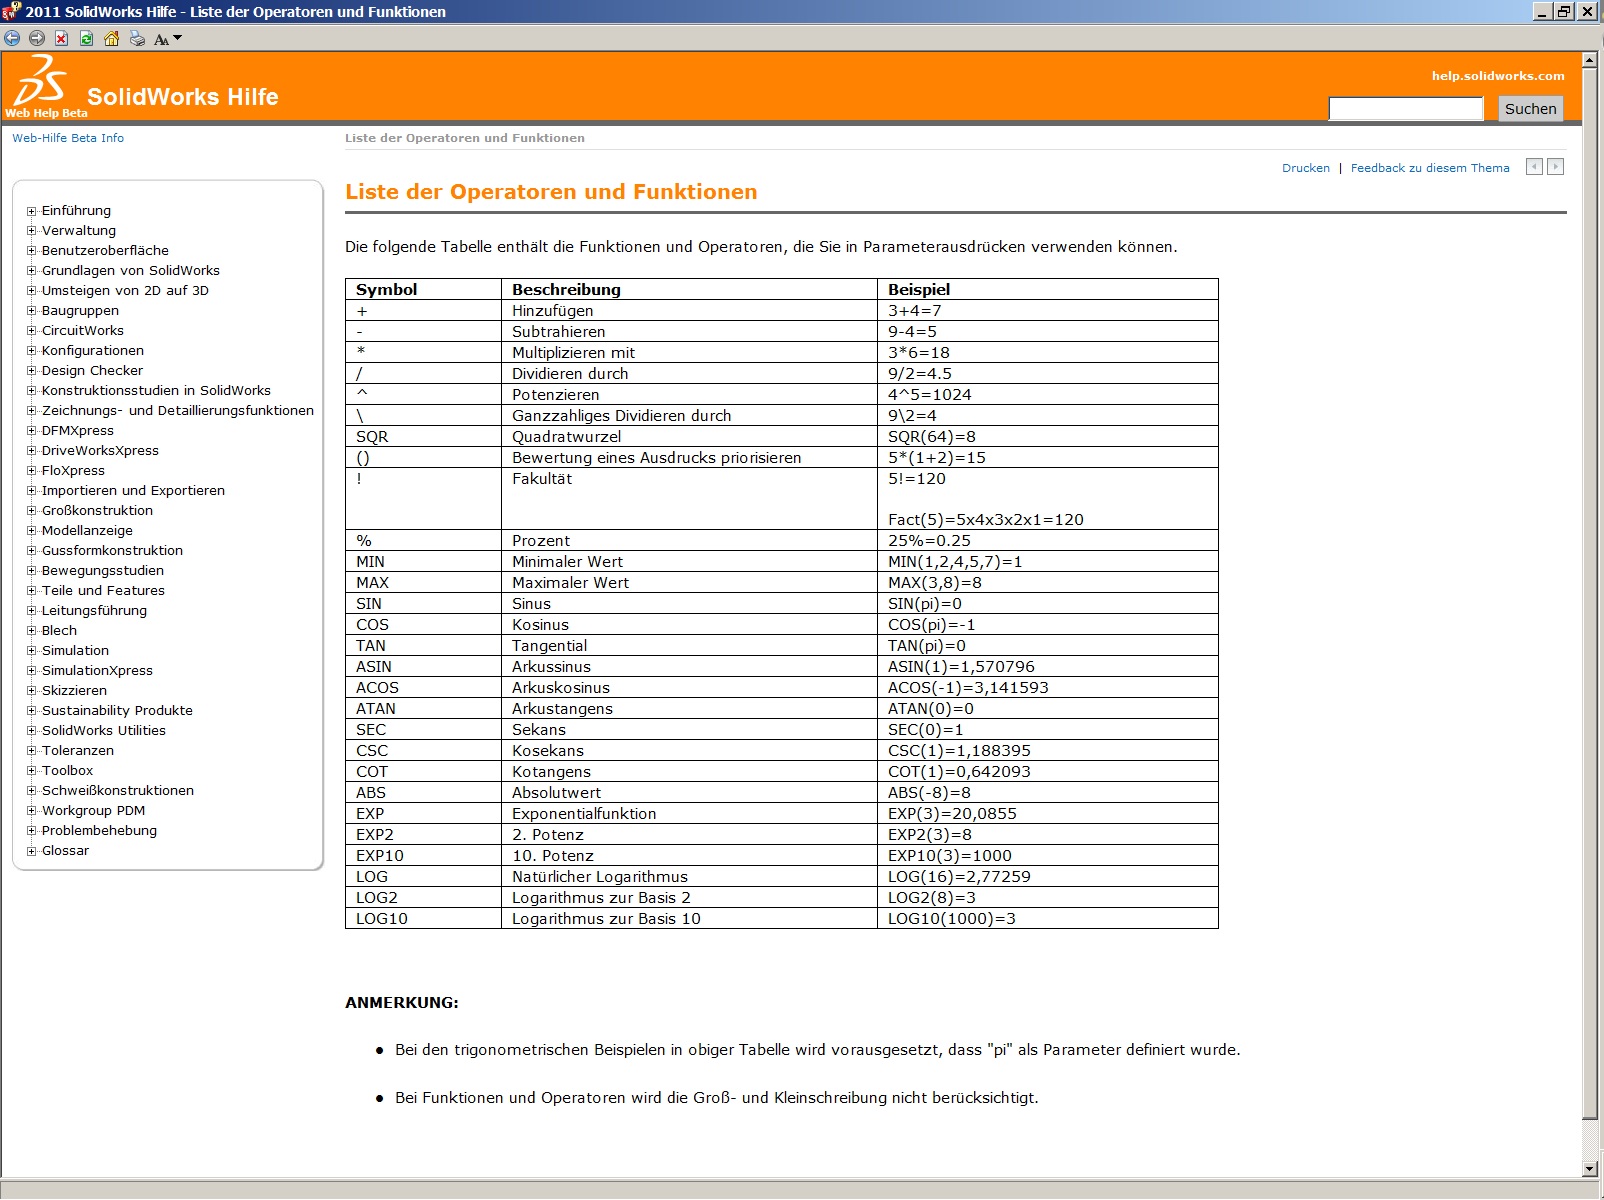The width and height of the screenshot is (1604, 1200).
Task: Click the Fakultät description cell
Action: point(689,499)
